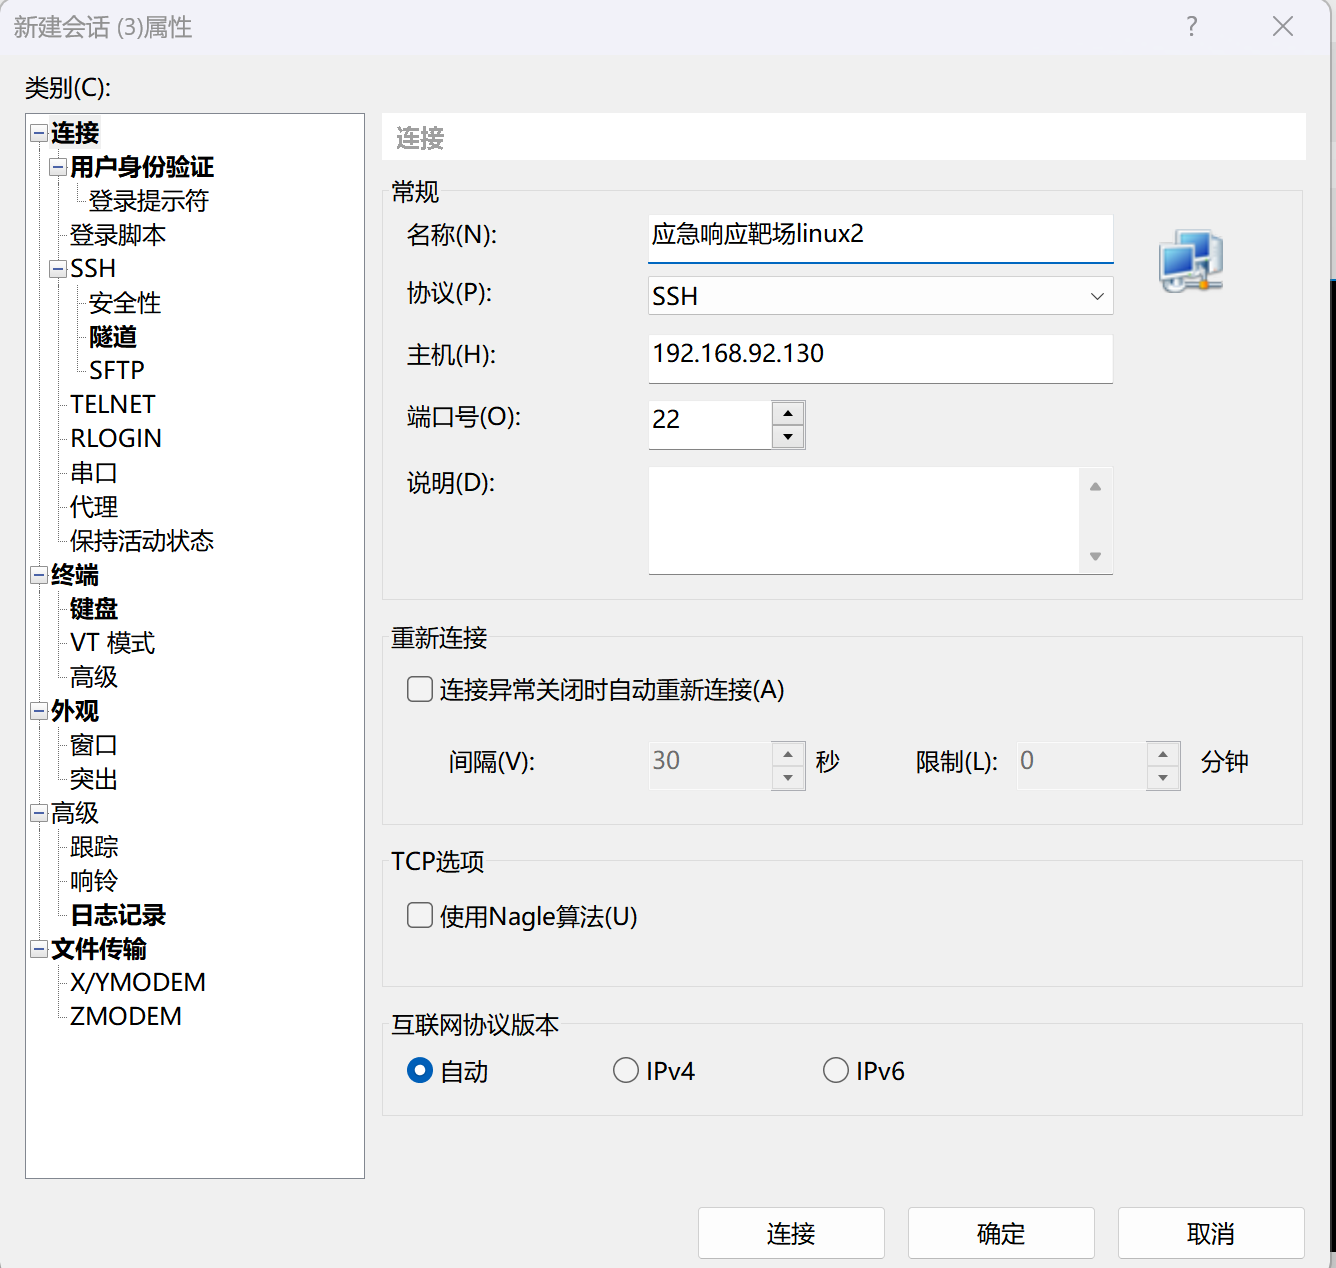Image resolution: width=1336 pixels, height=1268 pixels.
Task: Collapse the 文件传输 tree node
Action: coord(39,949)
